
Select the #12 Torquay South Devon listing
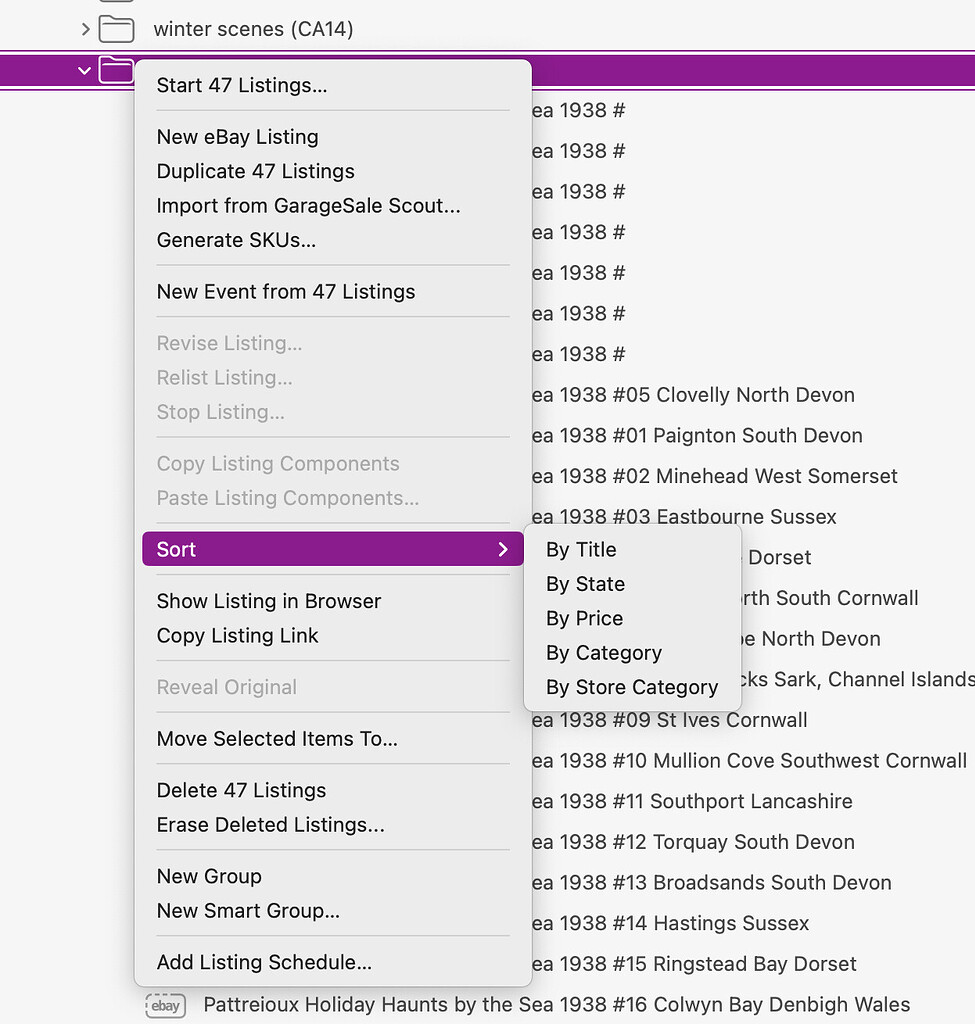(693, 842)
